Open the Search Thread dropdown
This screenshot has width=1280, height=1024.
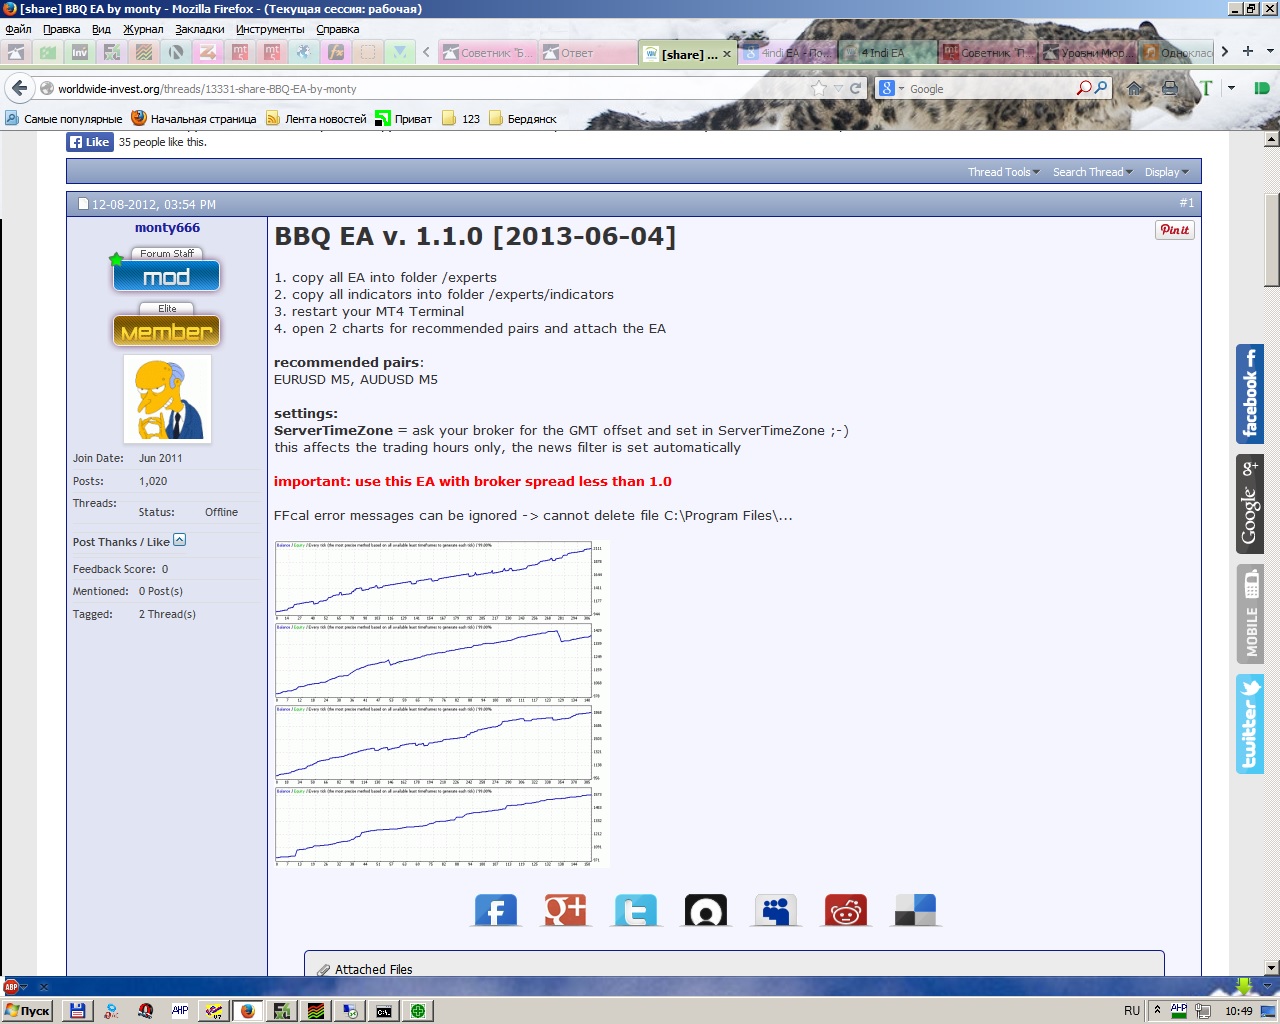pyautogui.click(x=1093, y=172)
